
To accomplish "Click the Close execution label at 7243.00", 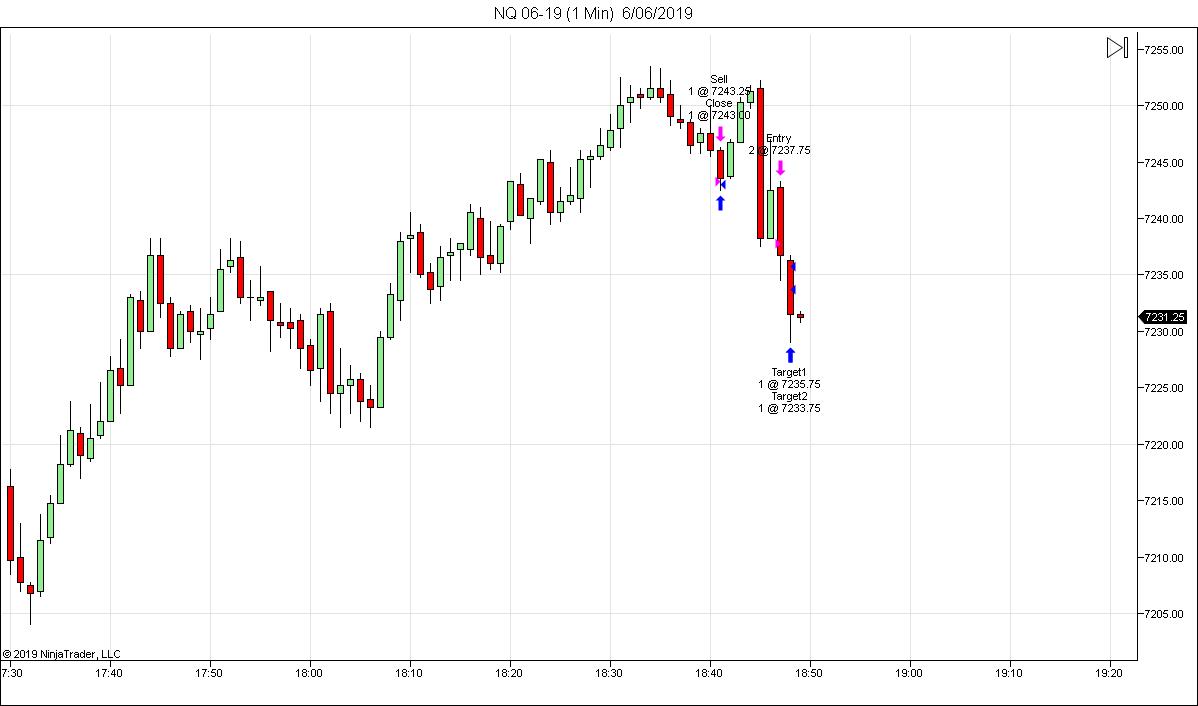I will pyautogui.click(x=719, y=109).
